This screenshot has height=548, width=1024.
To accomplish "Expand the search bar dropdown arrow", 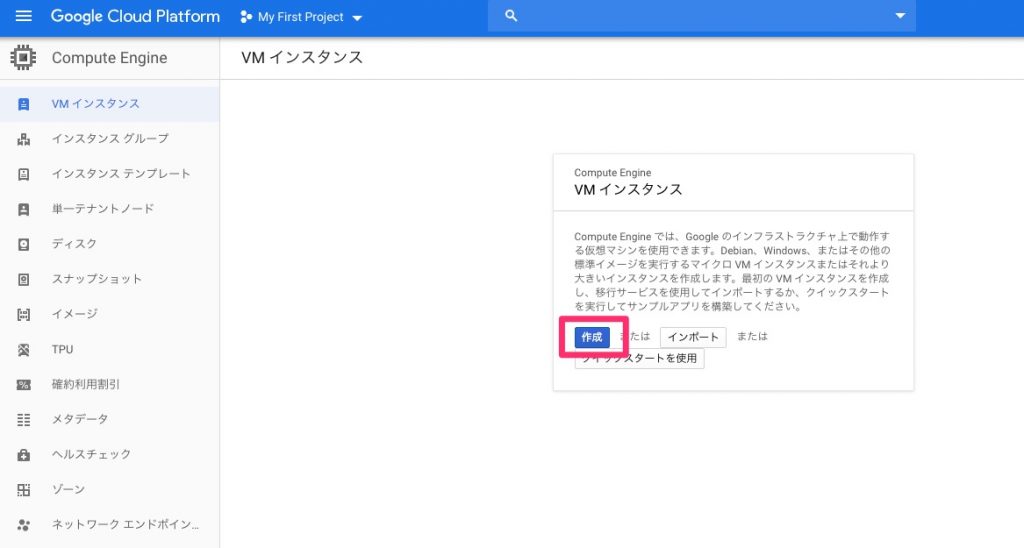I will 899,16.
